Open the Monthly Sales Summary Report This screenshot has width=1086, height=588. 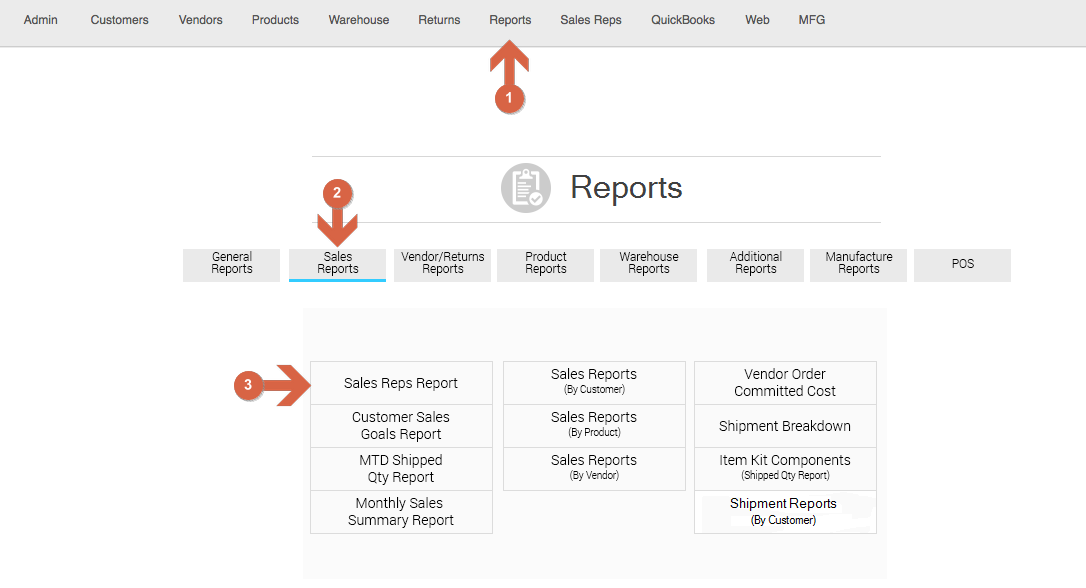(401, 512)
